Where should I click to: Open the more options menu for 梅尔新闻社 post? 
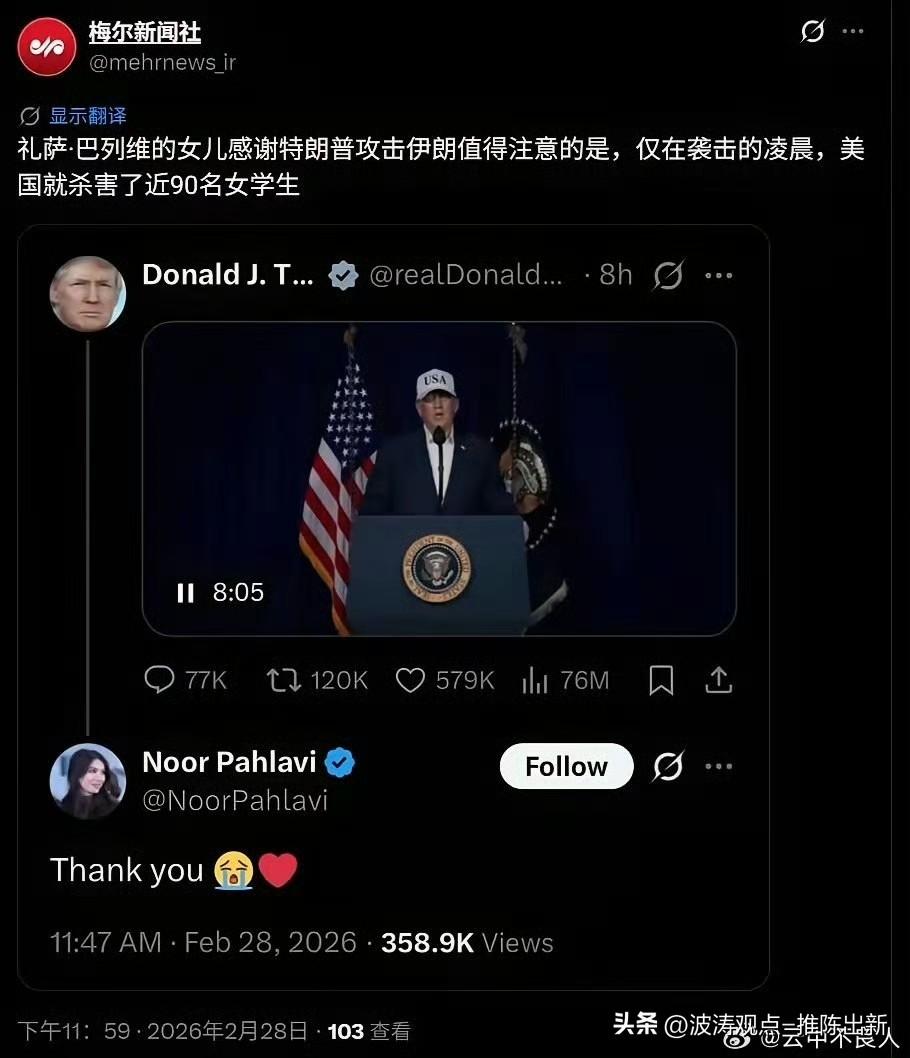point(853,31)
